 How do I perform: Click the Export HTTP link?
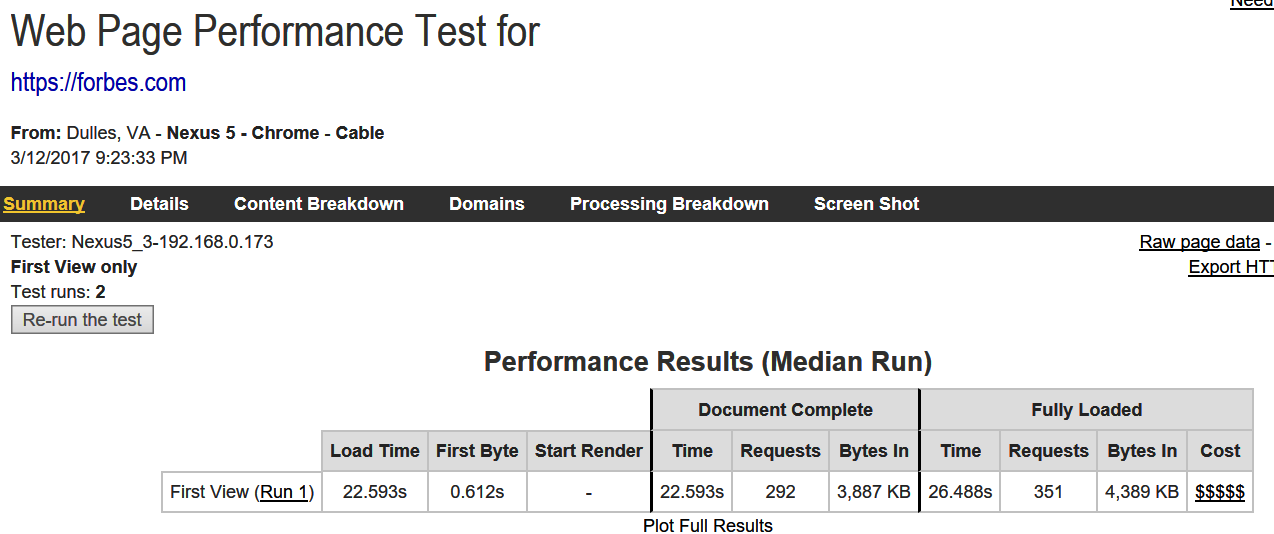tap(1231, 267)
